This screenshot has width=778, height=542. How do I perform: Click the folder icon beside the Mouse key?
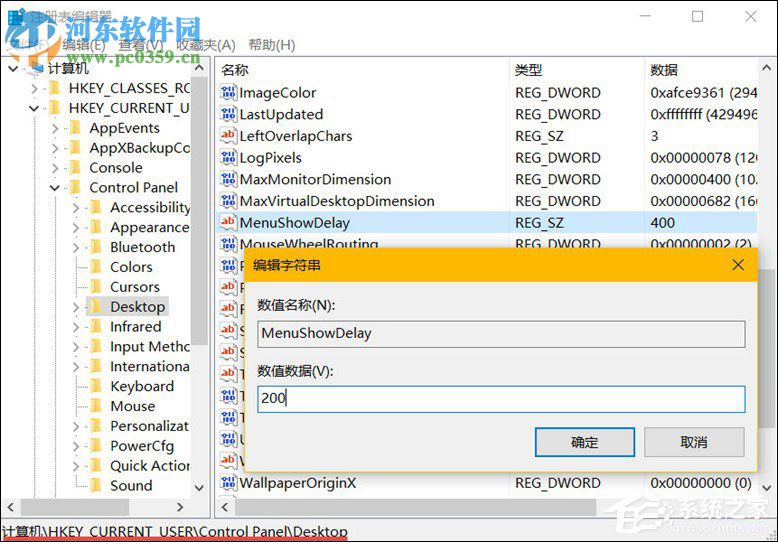tap(97, 406)
